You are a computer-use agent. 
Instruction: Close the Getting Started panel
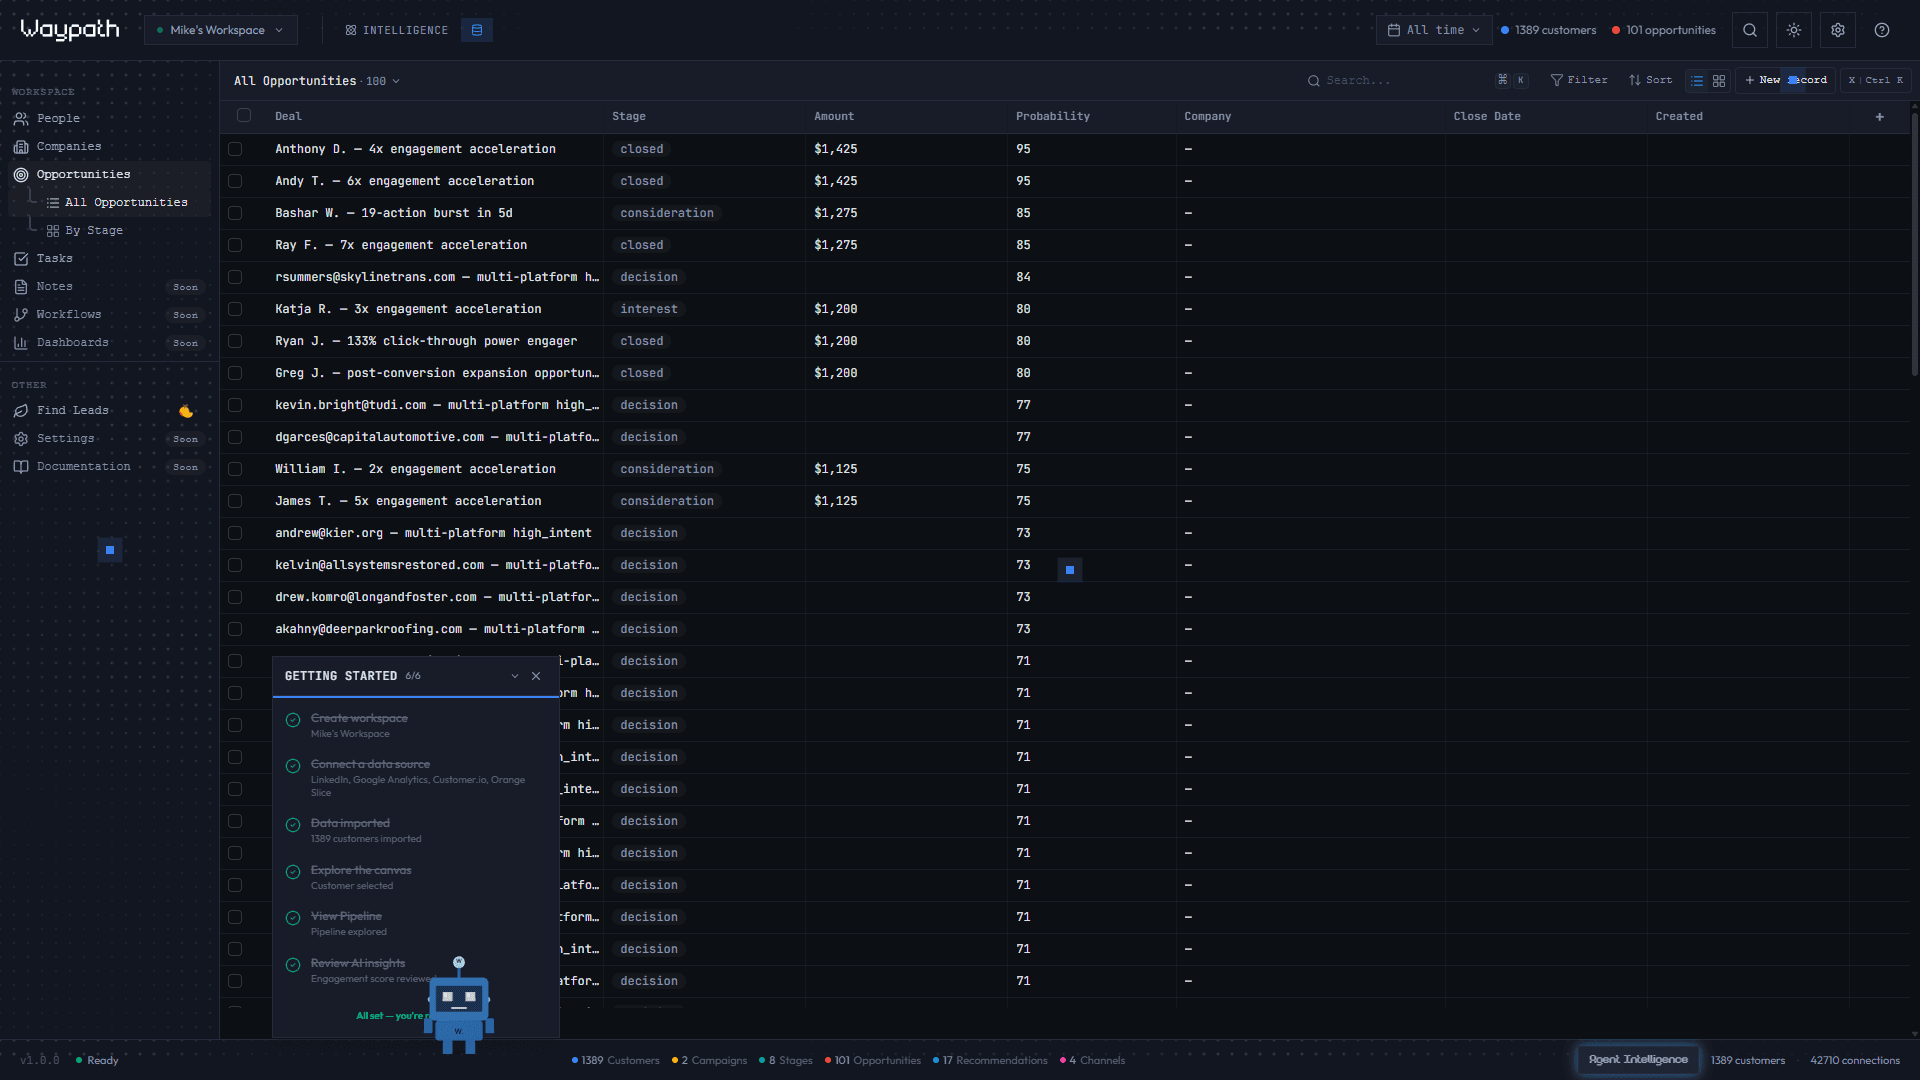536,676
